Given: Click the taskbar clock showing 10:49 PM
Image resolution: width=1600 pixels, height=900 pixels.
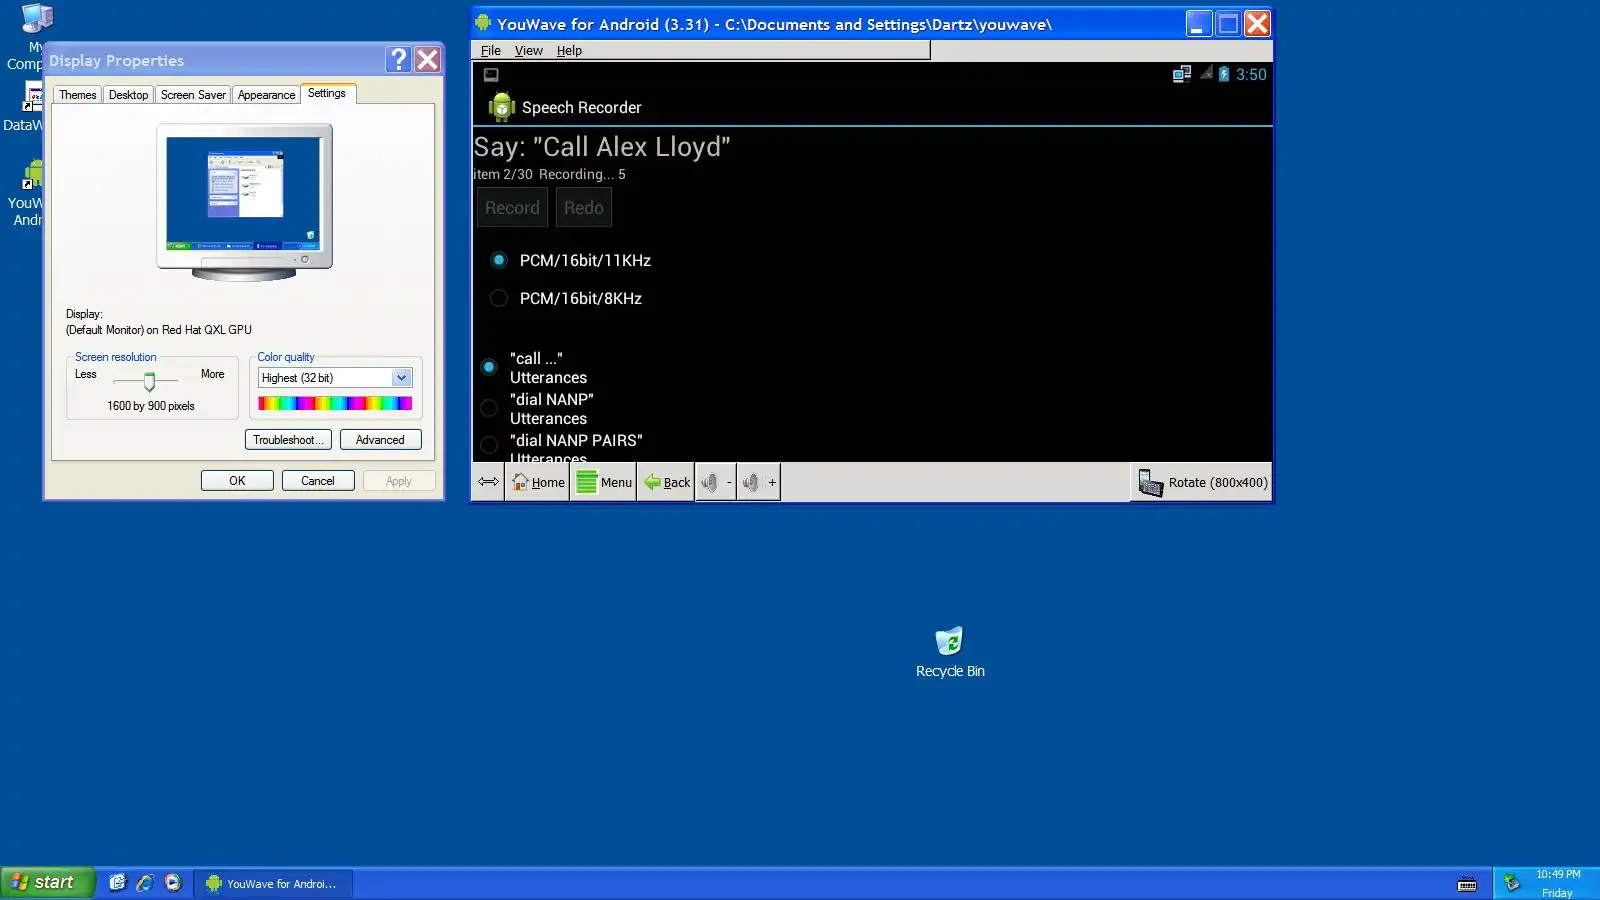Looking at the screenshot, I should tap(1558, 874).
